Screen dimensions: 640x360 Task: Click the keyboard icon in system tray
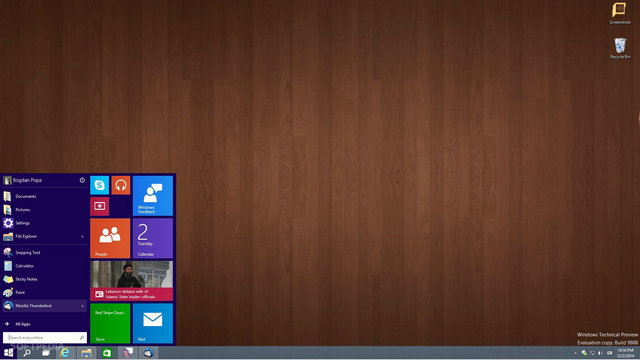609,353
